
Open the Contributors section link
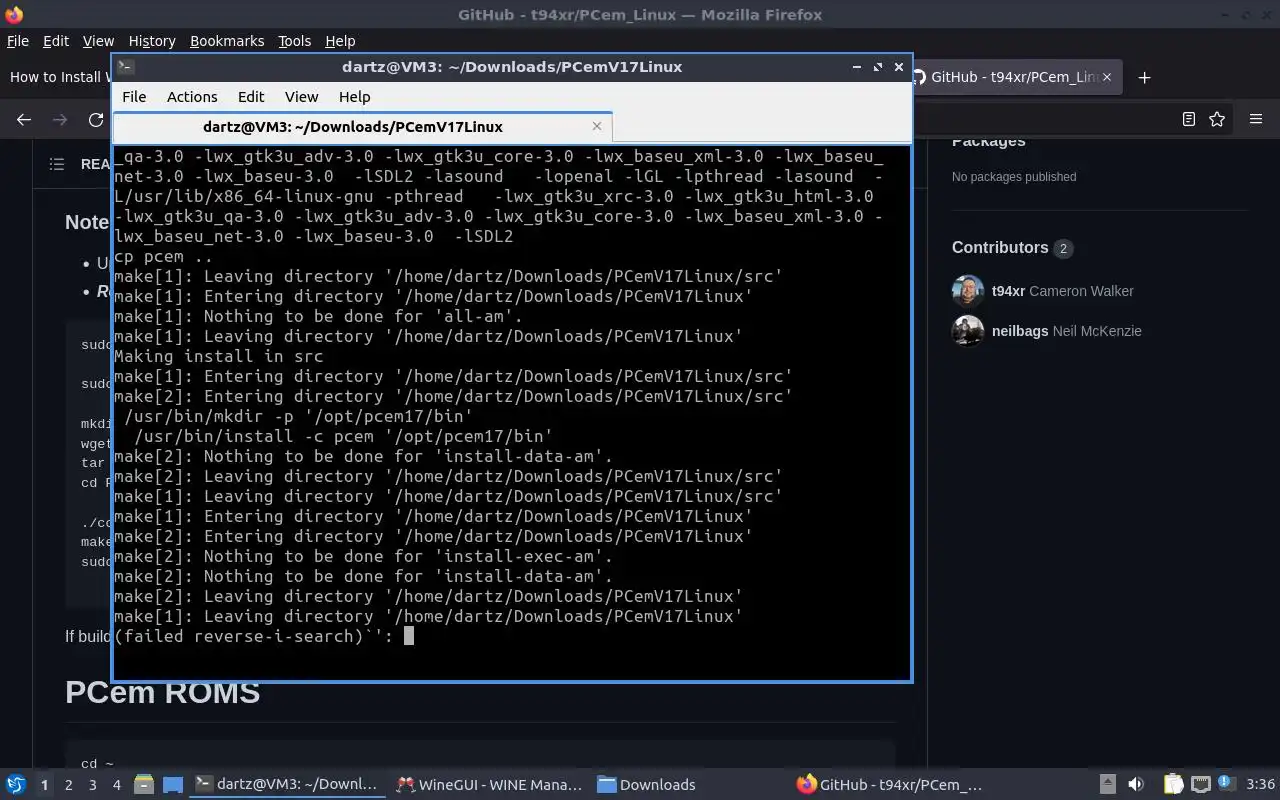pyautogui.click(x=1012, y=248)
